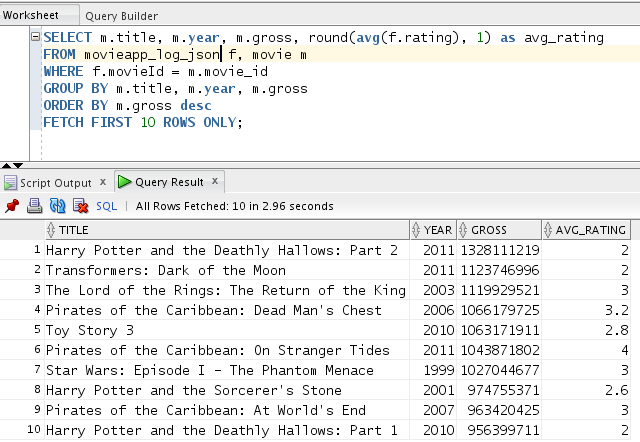Click the GROSS column sort arrows icon

pos(463,230)
